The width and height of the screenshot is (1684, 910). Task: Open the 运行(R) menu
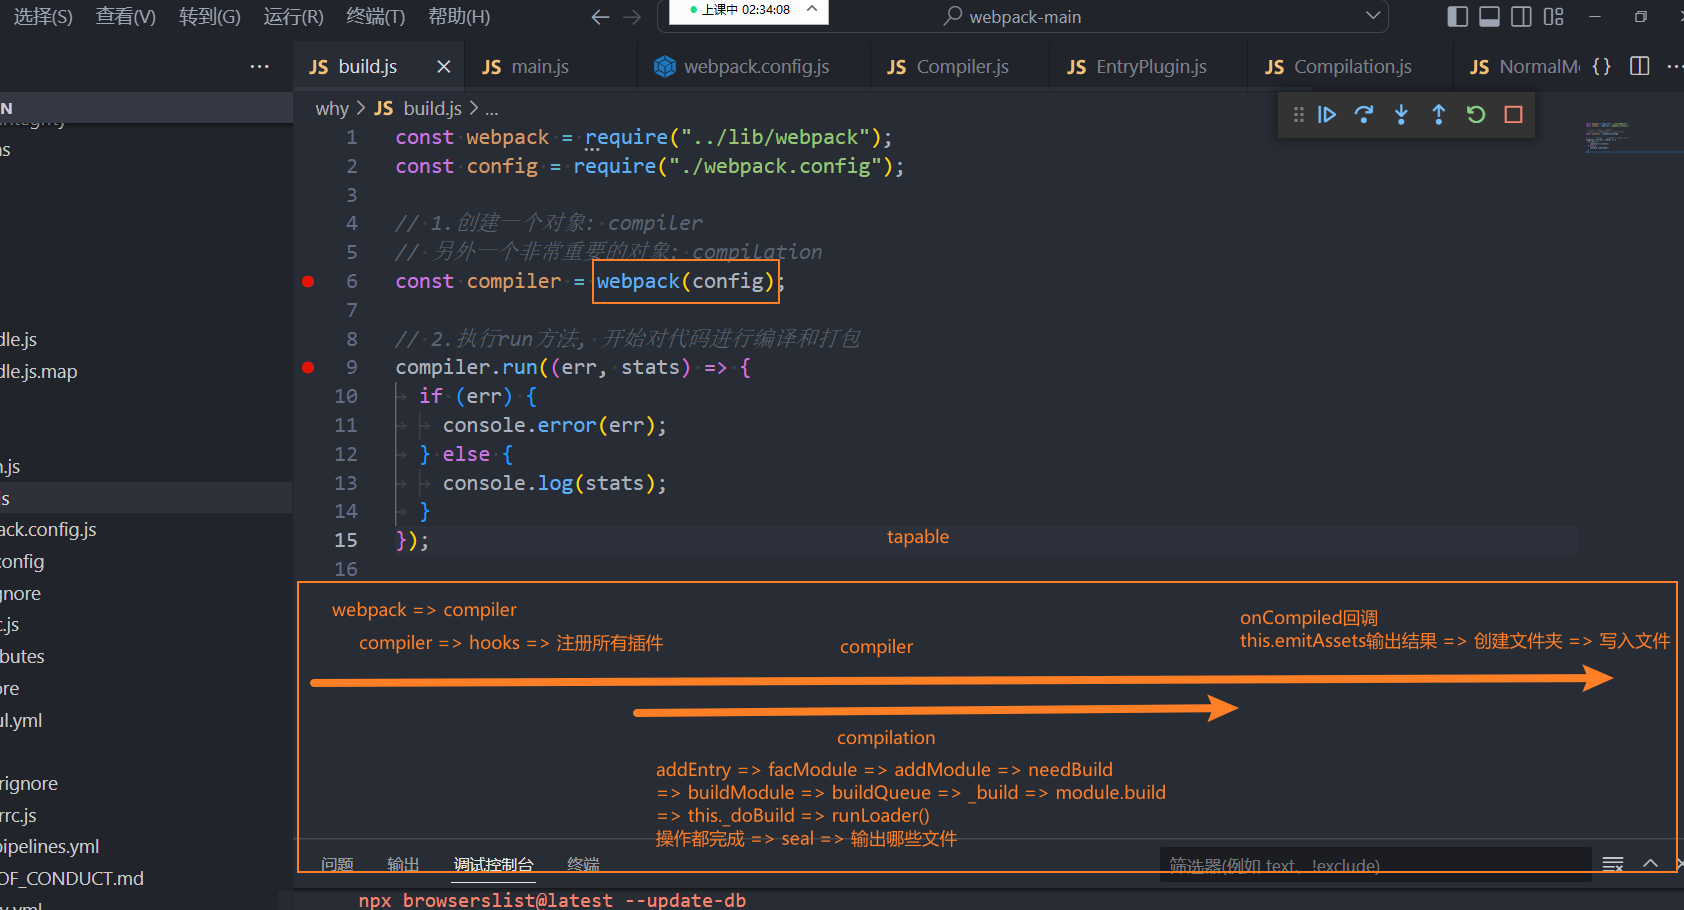(x=293, y=17)
